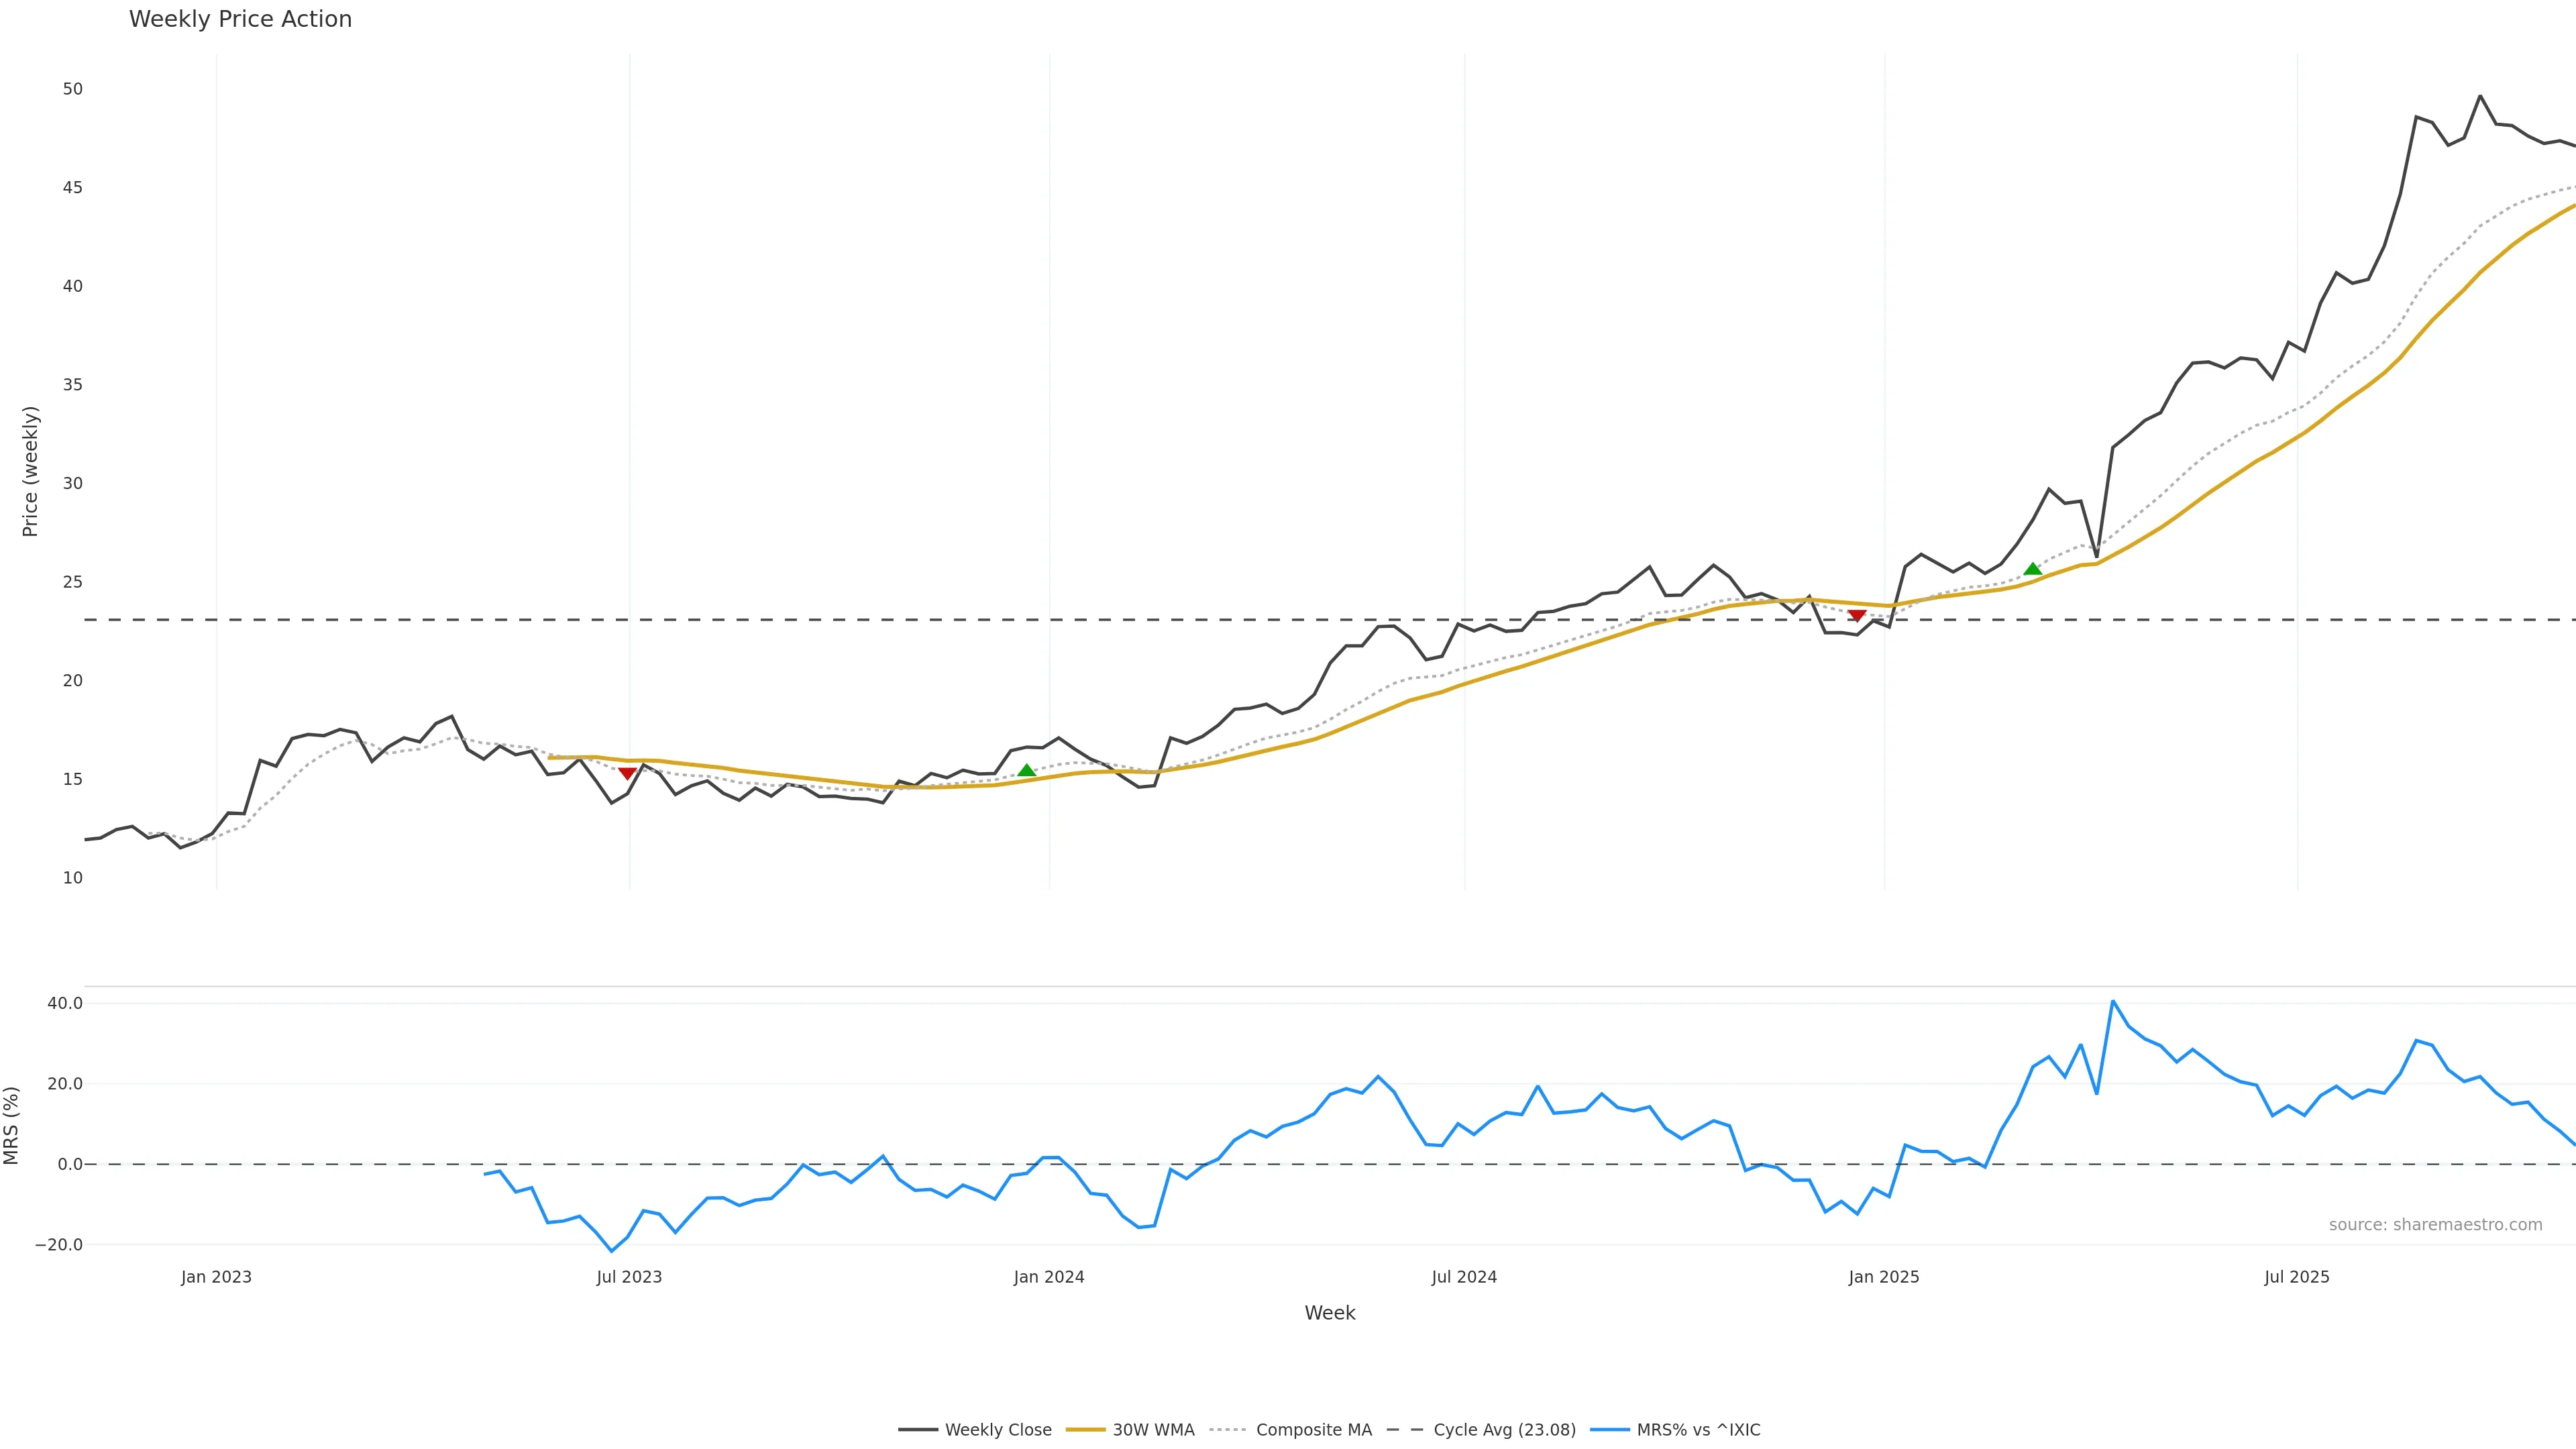Click the Week x-axis title

(x=1329, y=1313)
